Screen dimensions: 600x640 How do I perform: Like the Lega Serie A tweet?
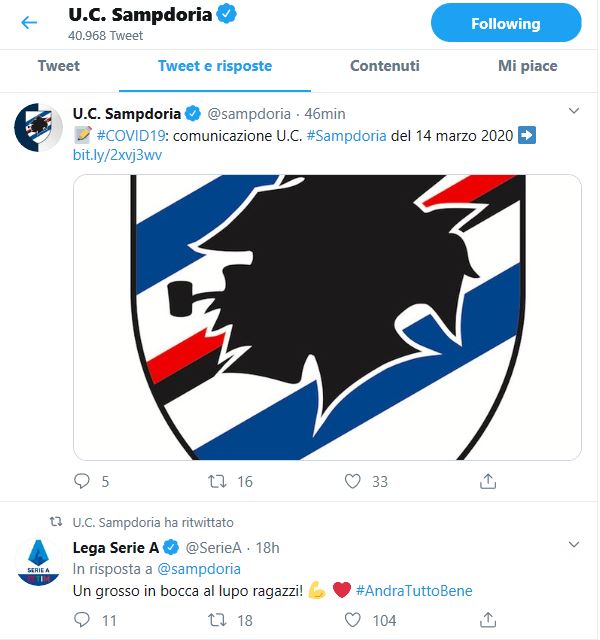pyautogui.click(x=352, y=620)
